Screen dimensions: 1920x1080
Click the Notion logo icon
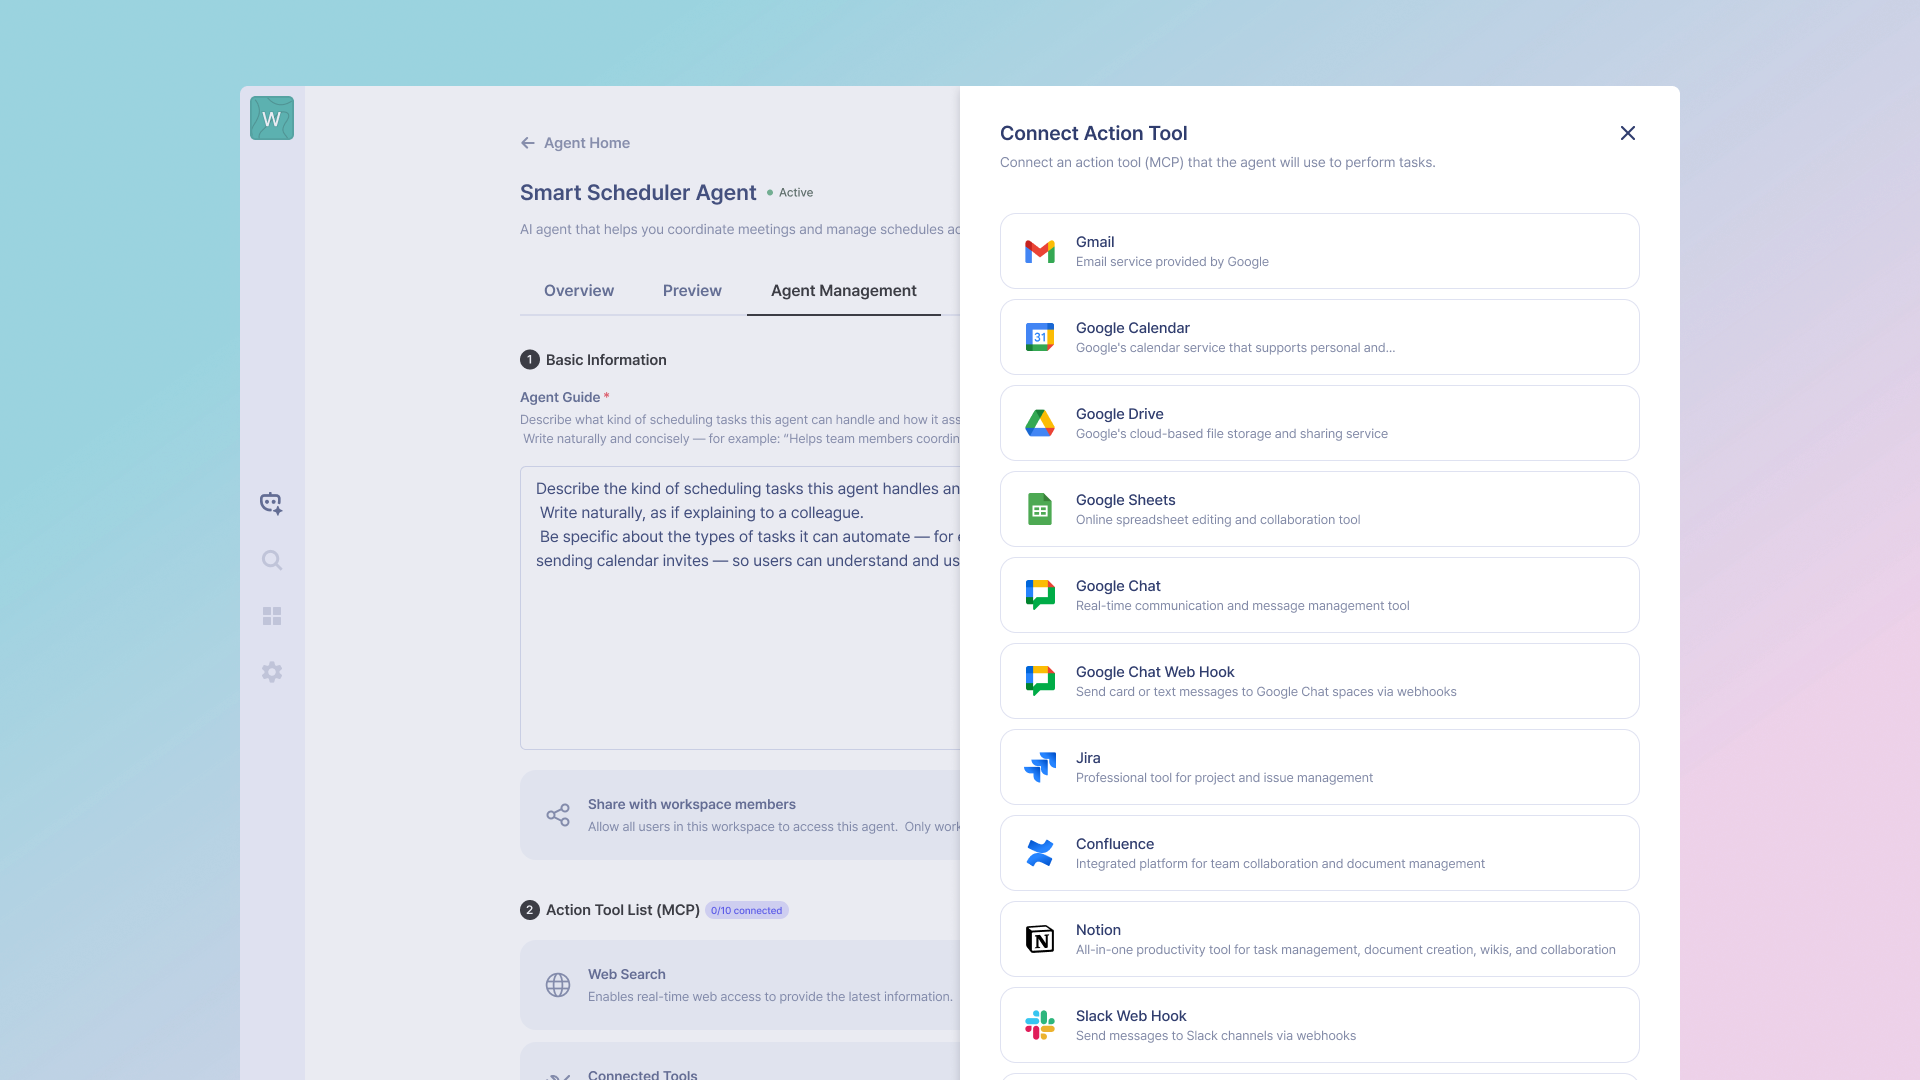click(x=1040, y=939)
